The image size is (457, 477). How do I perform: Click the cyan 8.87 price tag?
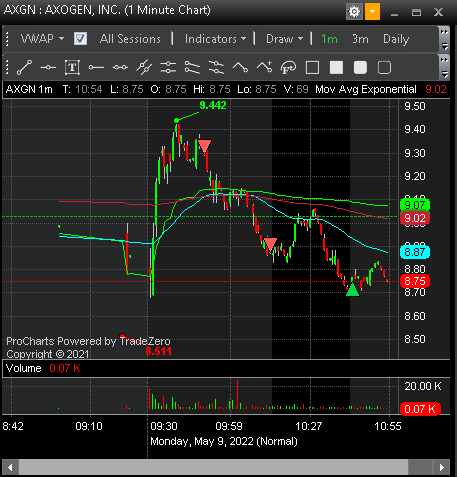415,252
